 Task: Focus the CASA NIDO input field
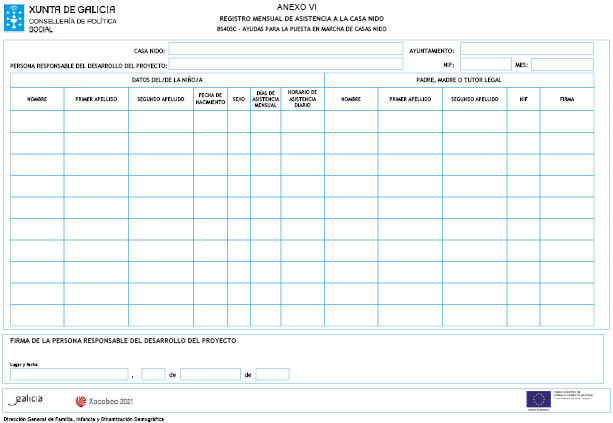click(285, 49)
